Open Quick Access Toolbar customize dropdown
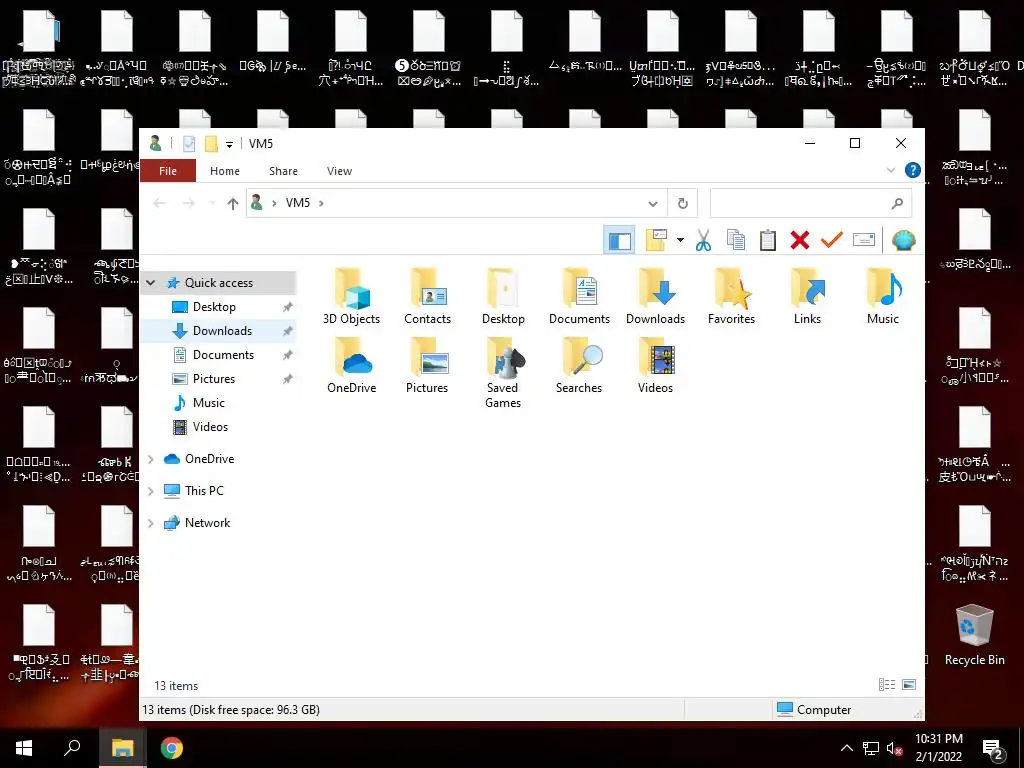The height and width of the screenshot is (768, 1024). coord(229,144)
